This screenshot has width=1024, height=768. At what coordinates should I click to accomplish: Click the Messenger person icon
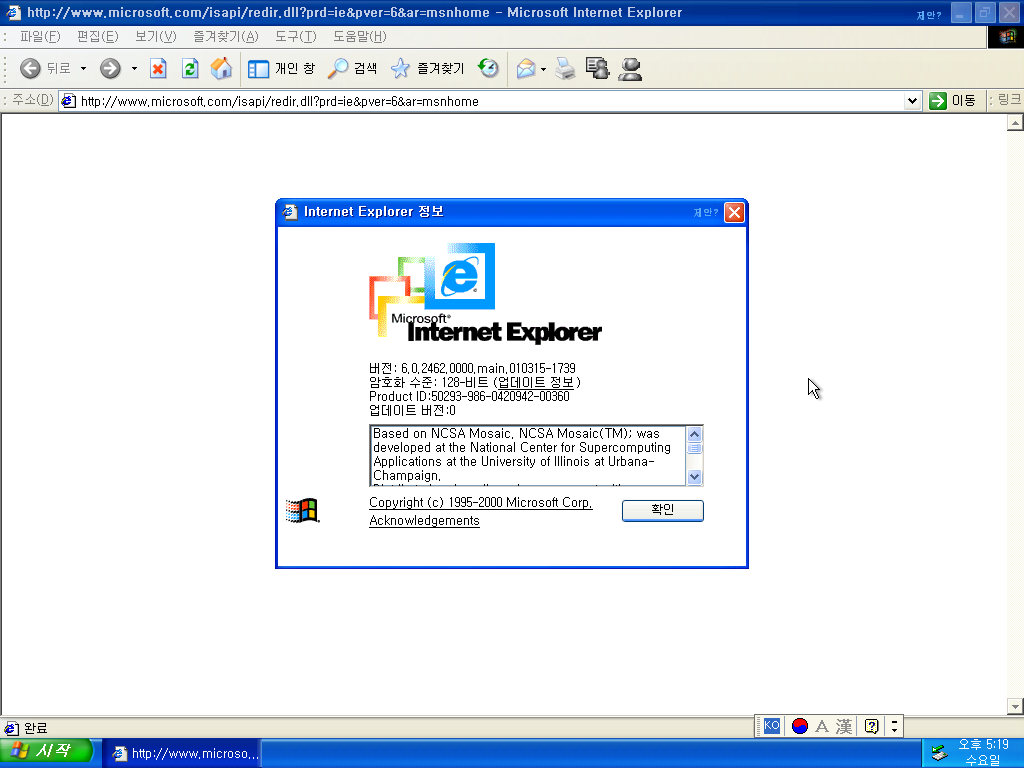click(630, 69)
